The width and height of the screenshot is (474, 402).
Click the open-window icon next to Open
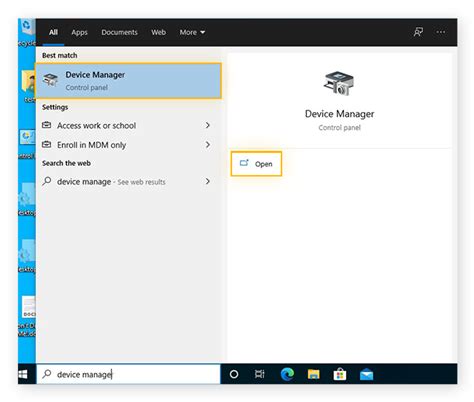pyautogui.click(x=244, y=163)
